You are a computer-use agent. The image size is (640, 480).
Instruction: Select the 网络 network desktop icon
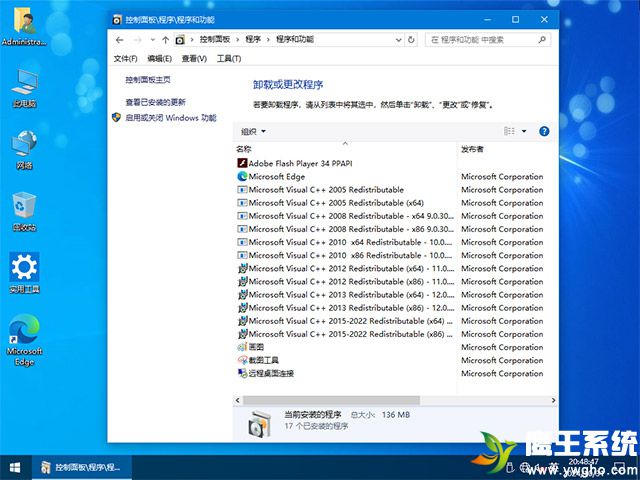[x=24, y=150]
